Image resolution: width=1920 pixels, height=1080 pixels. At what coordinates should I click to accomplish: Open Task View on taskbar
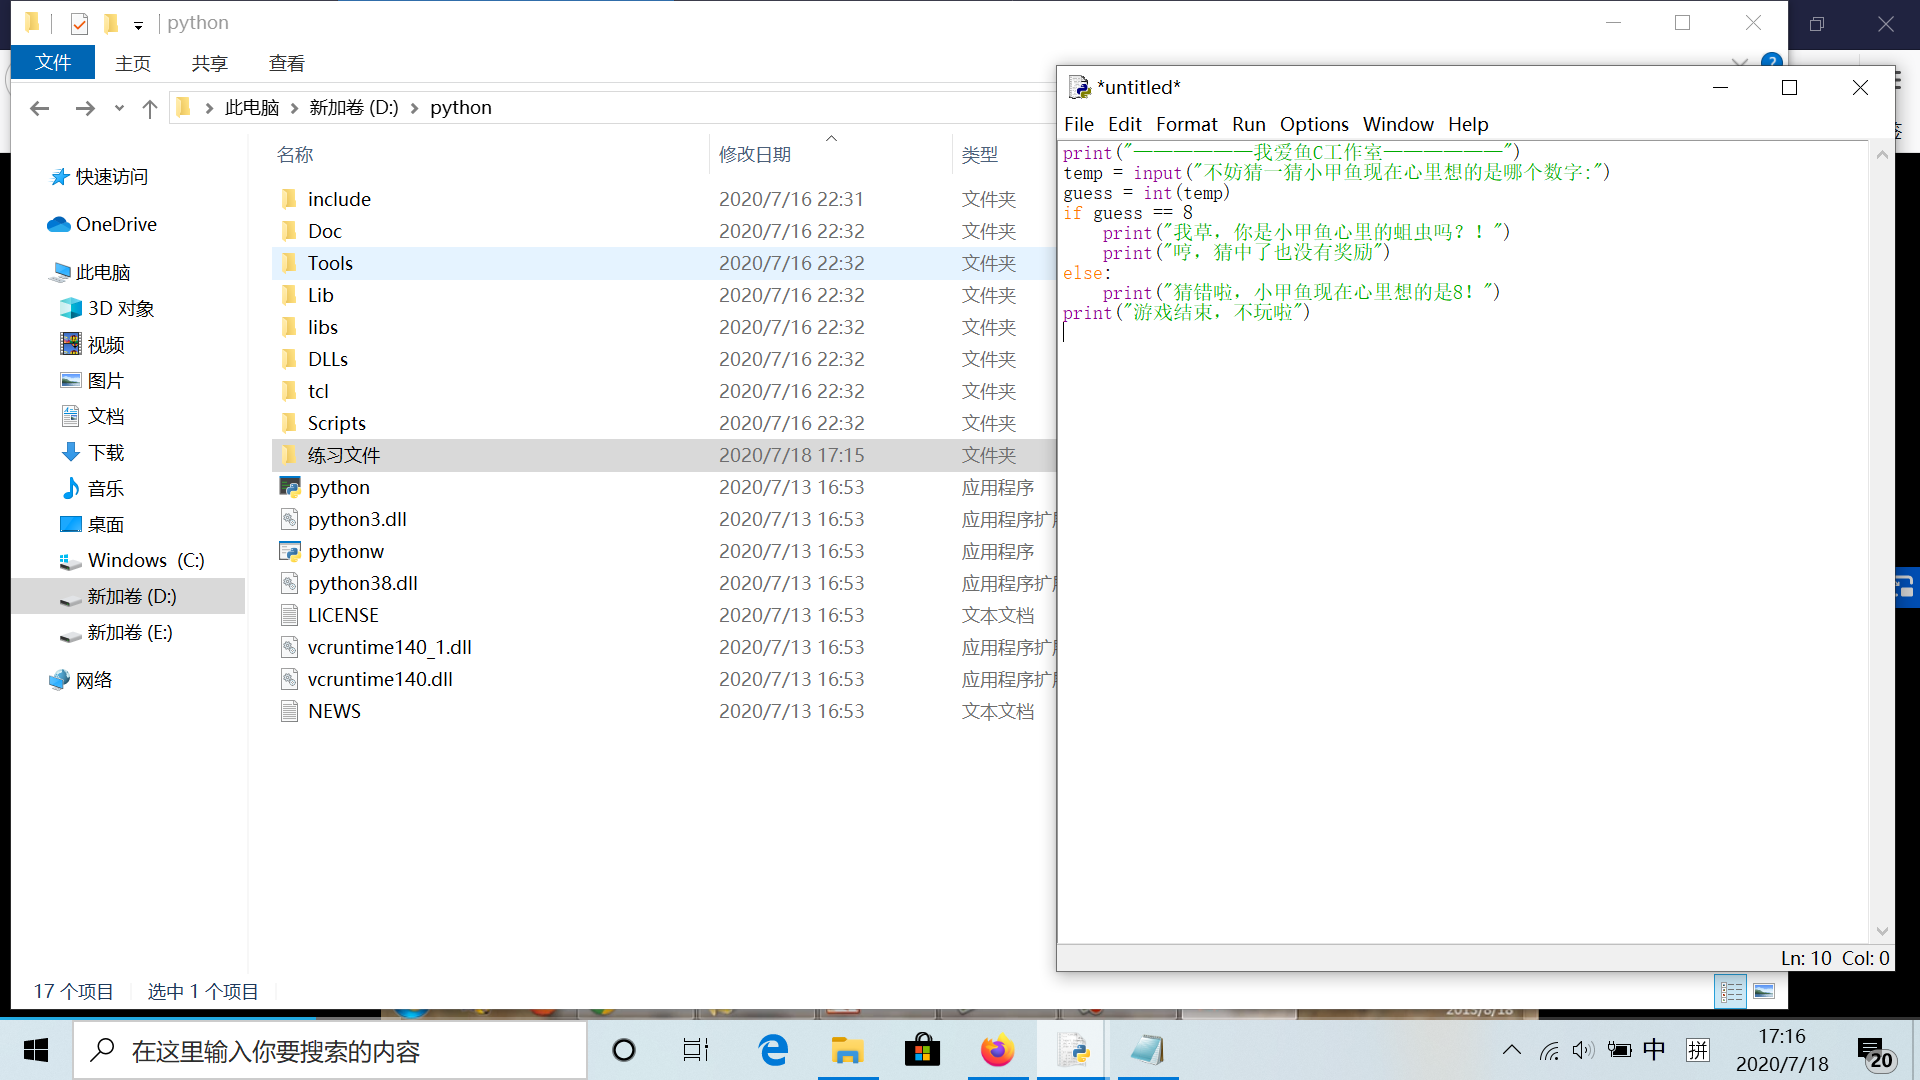(x=695, y=1050)
